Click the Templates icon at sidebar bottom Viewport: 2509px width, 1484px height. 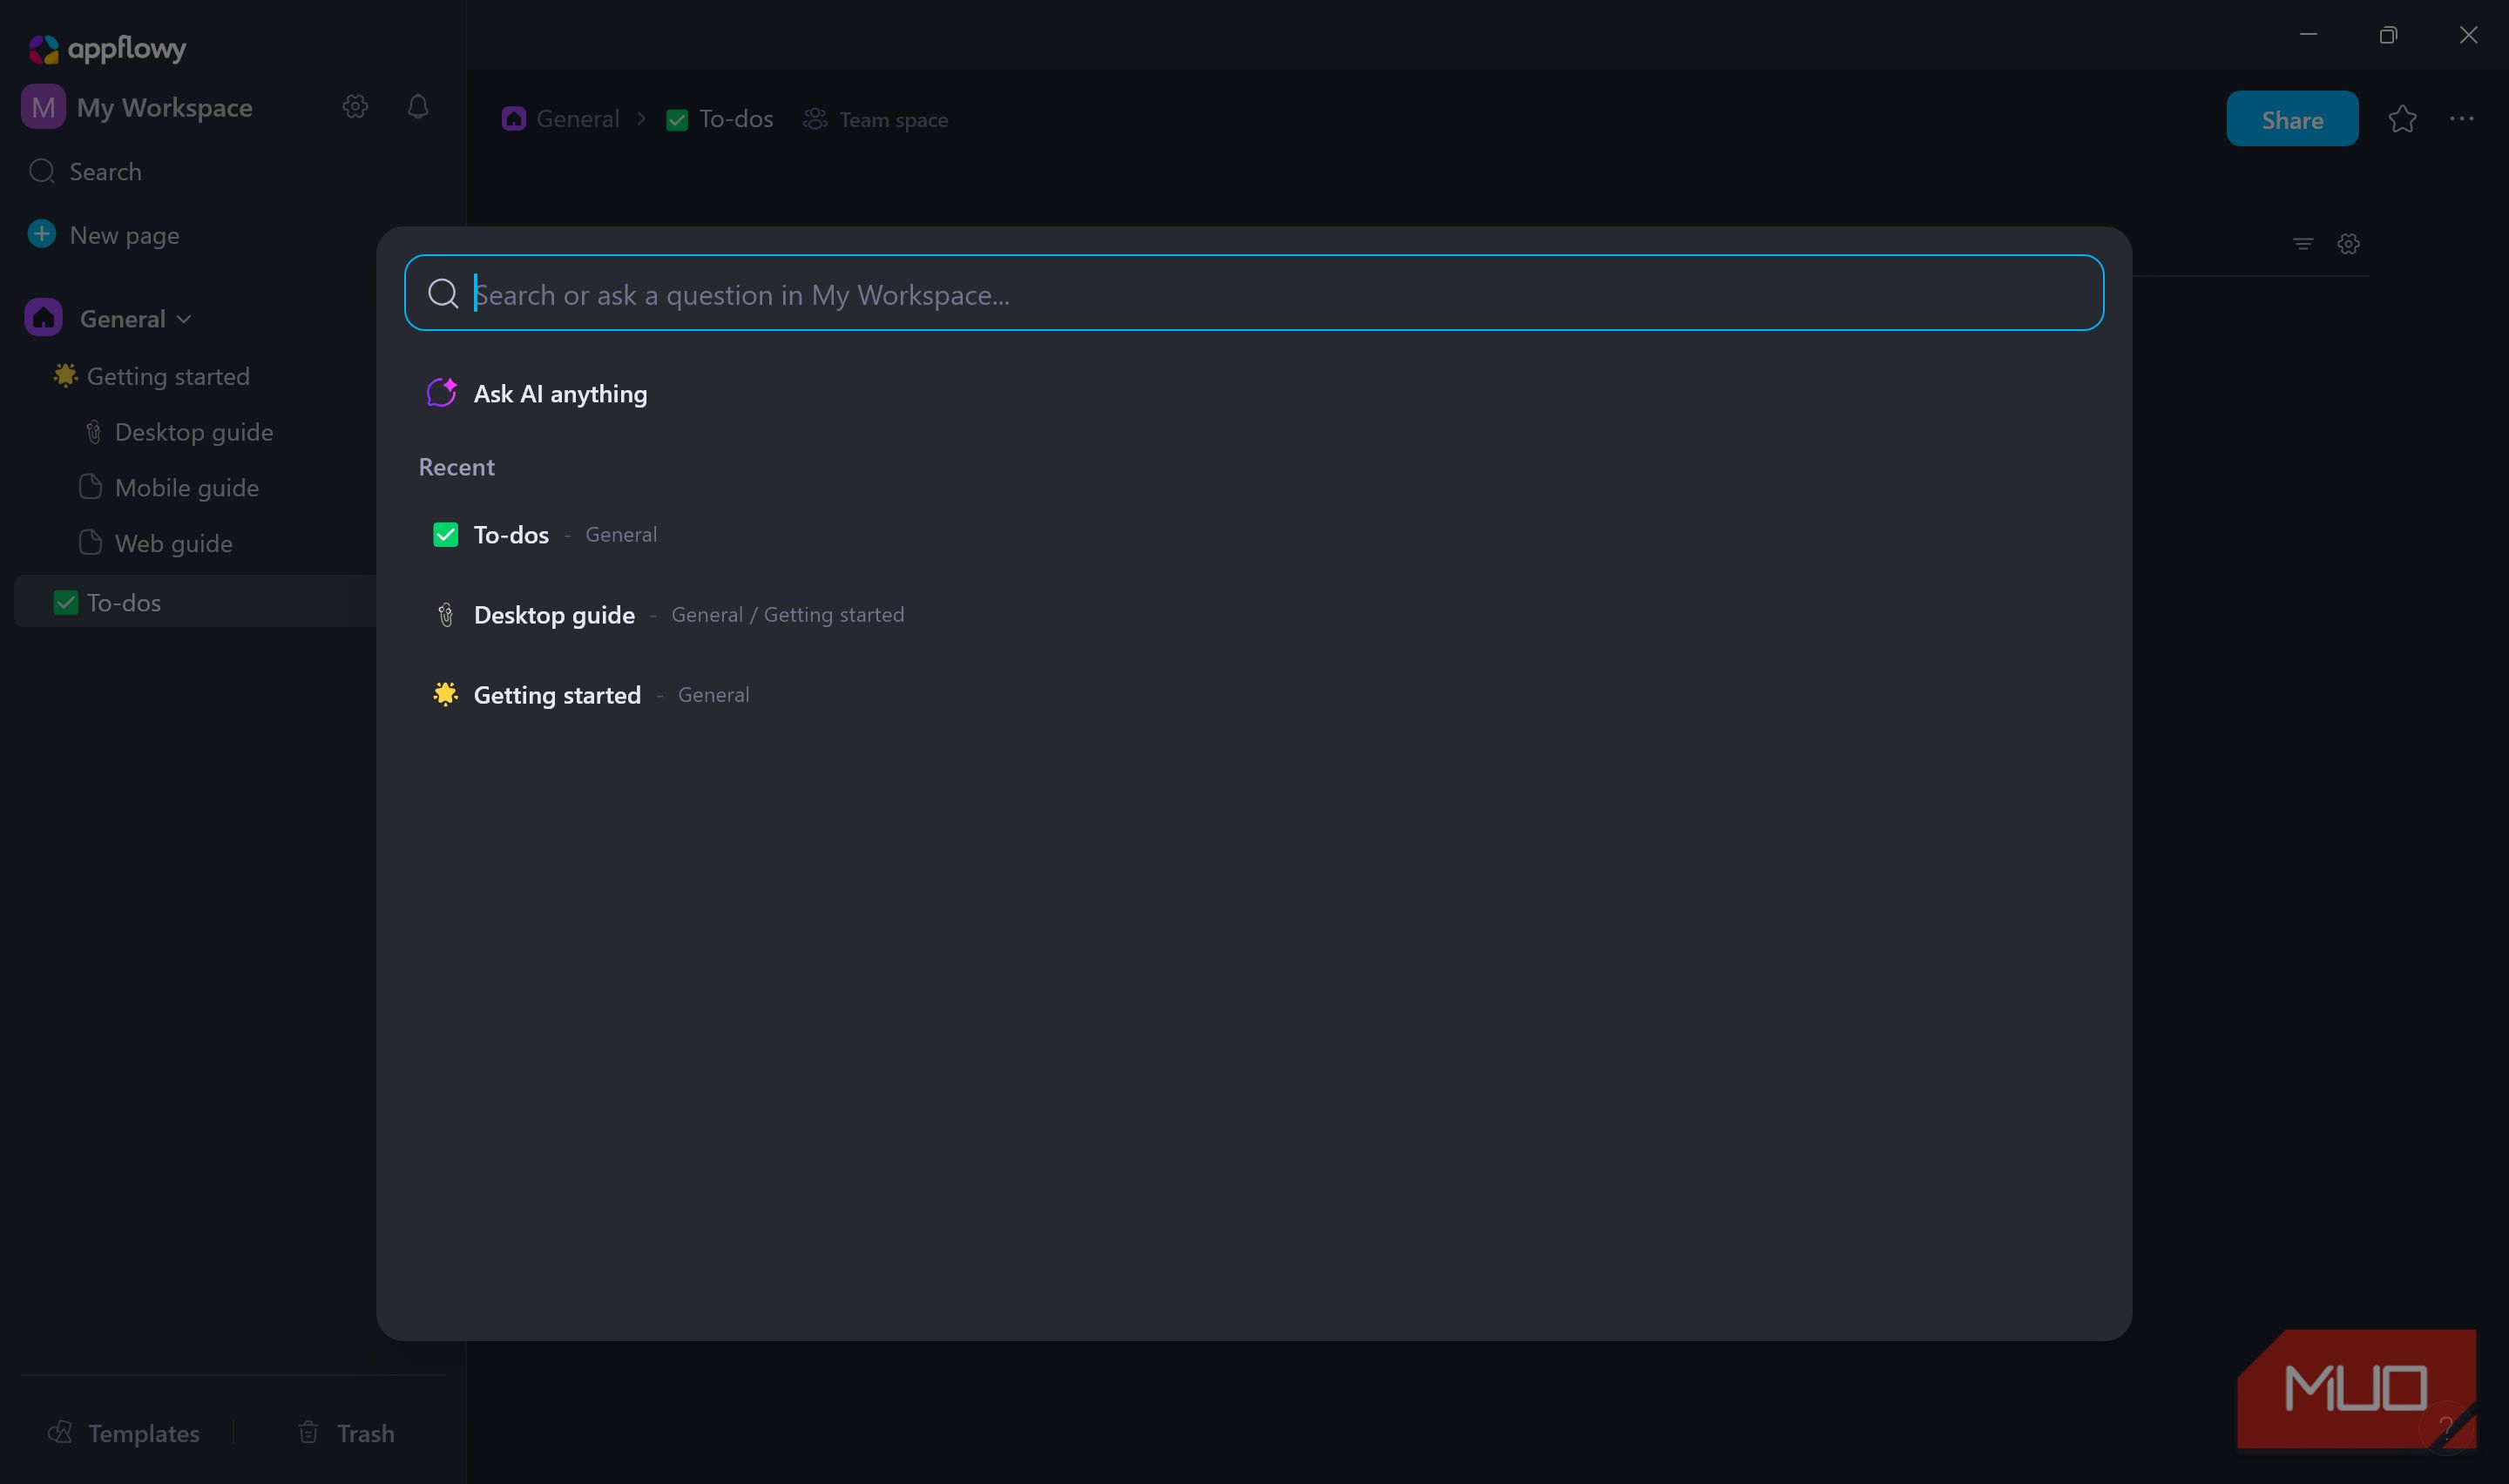[x=60, y=1432]
